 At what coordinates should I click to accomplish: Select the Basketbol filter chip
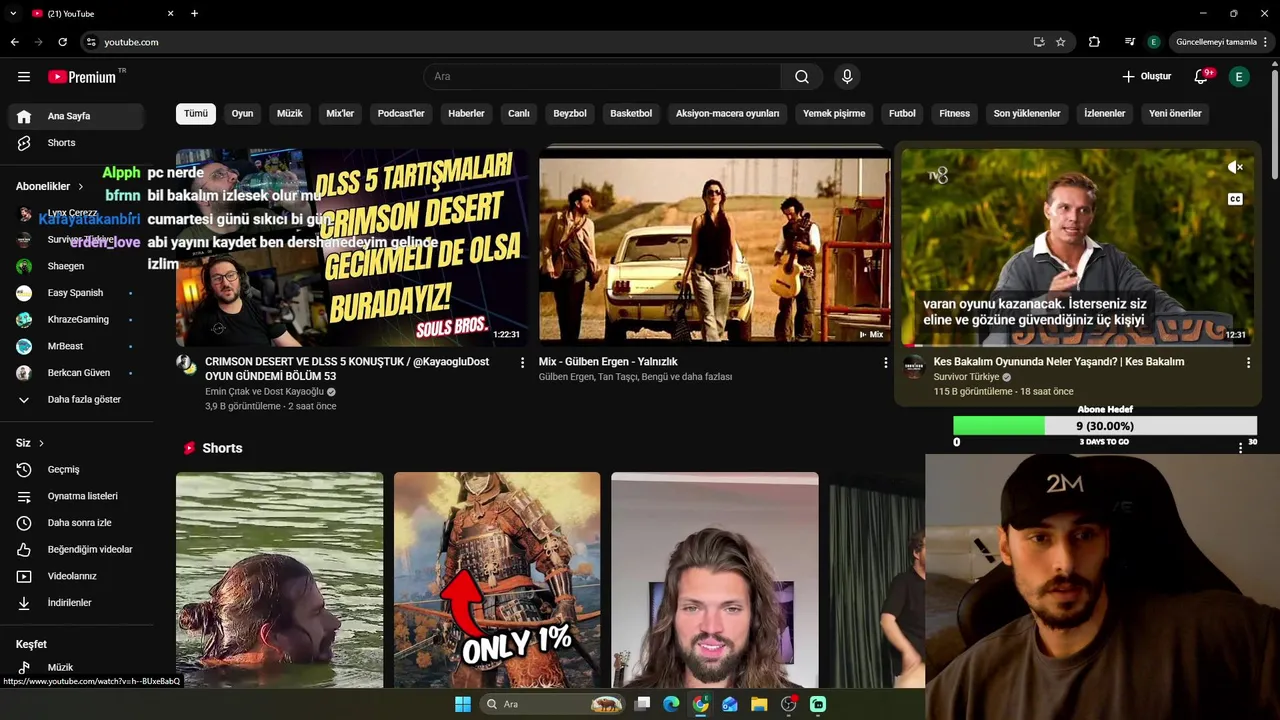click(631, 114)
